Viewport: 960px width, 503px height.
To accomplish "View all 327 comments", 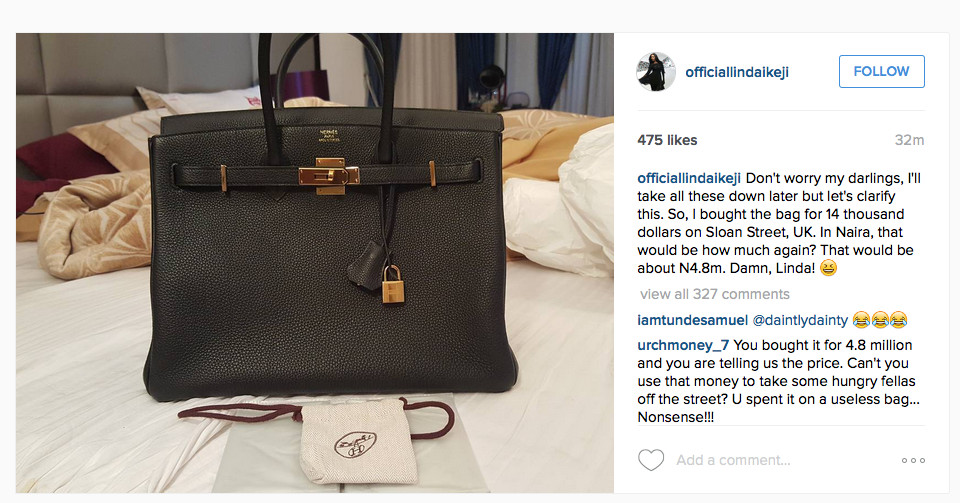I will [x=714, y=294].
